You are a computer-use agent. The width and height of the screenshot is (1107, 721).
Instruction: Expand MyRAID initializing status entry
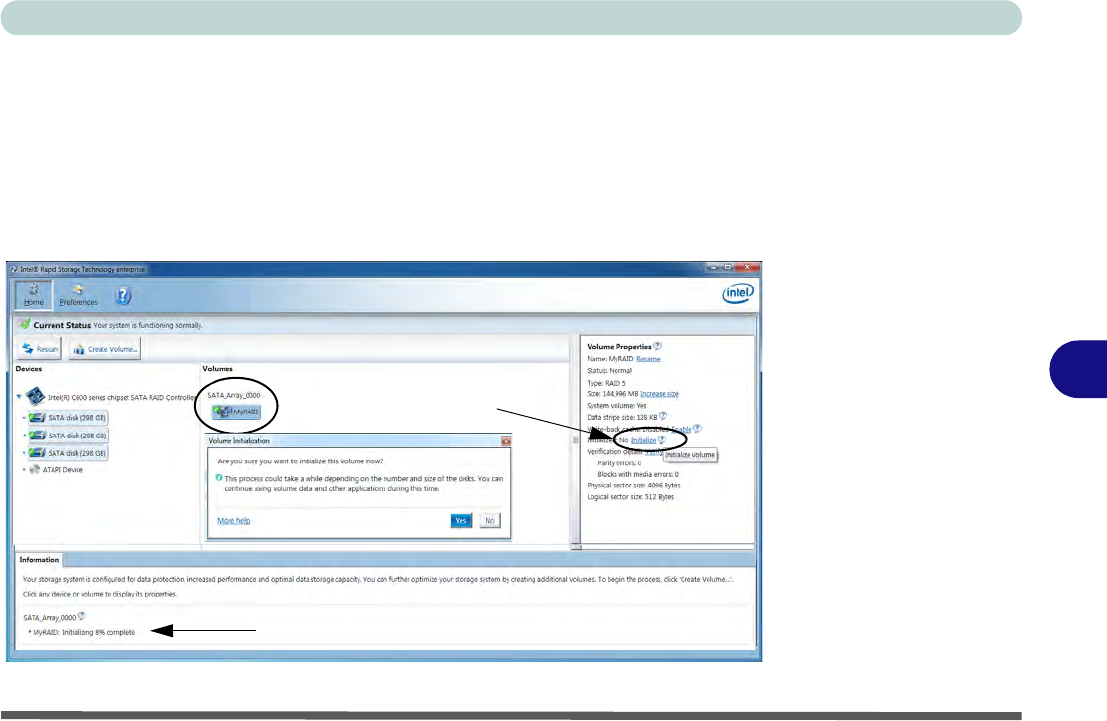coord(29,632)
